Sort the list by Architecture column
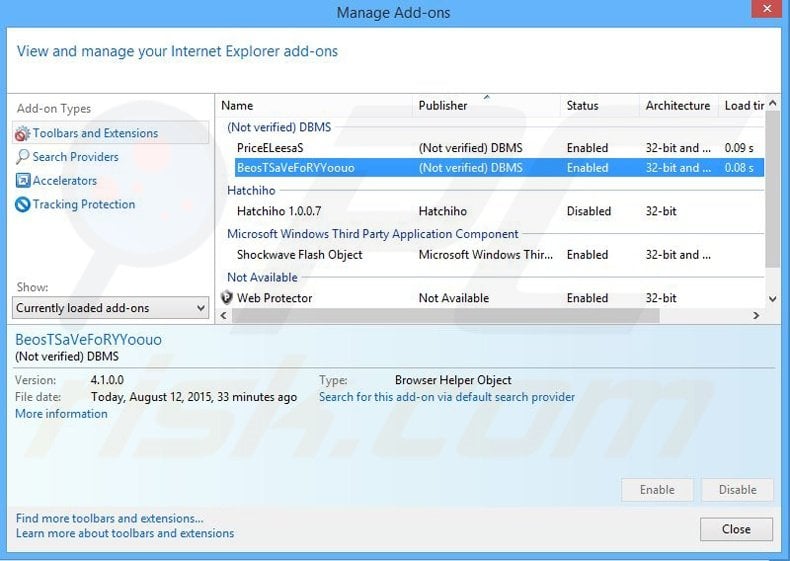 pos(678,106)
